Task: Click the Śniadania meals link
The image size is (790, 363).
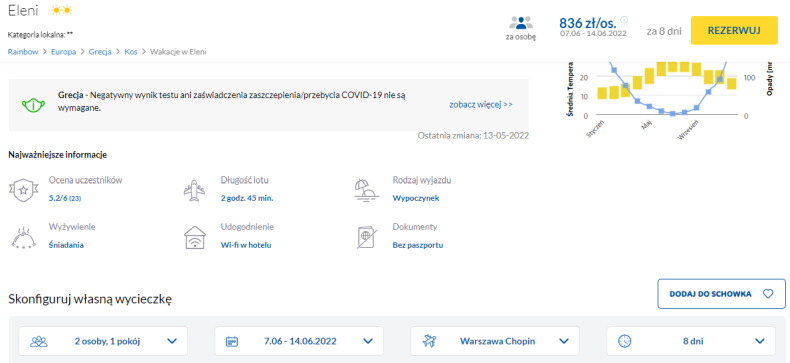Action: tap(66, 246)
